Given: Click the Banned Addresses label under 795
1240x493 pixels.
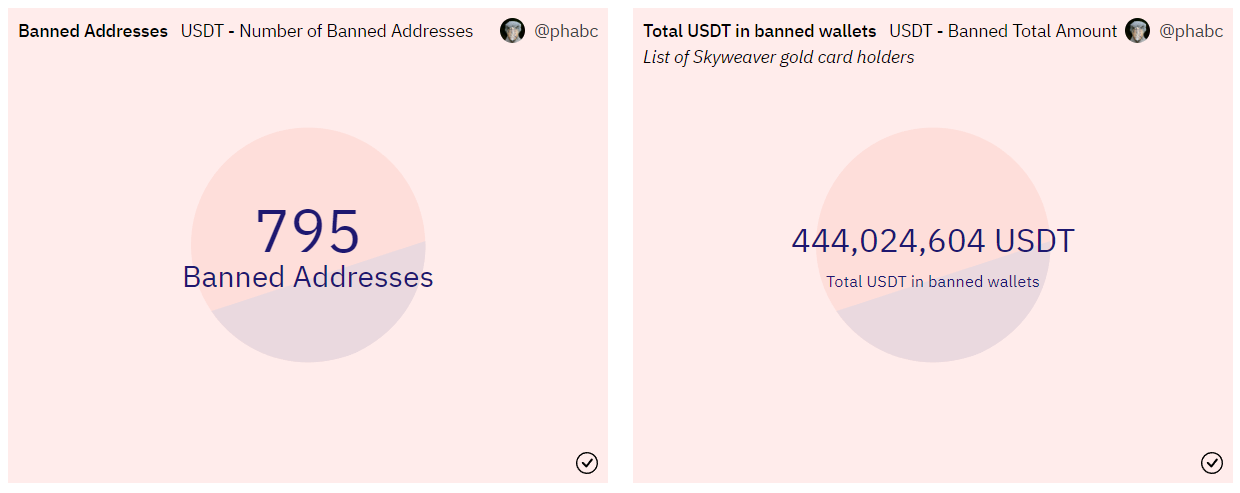Looking at the screenshot, I should coord(308,277).
